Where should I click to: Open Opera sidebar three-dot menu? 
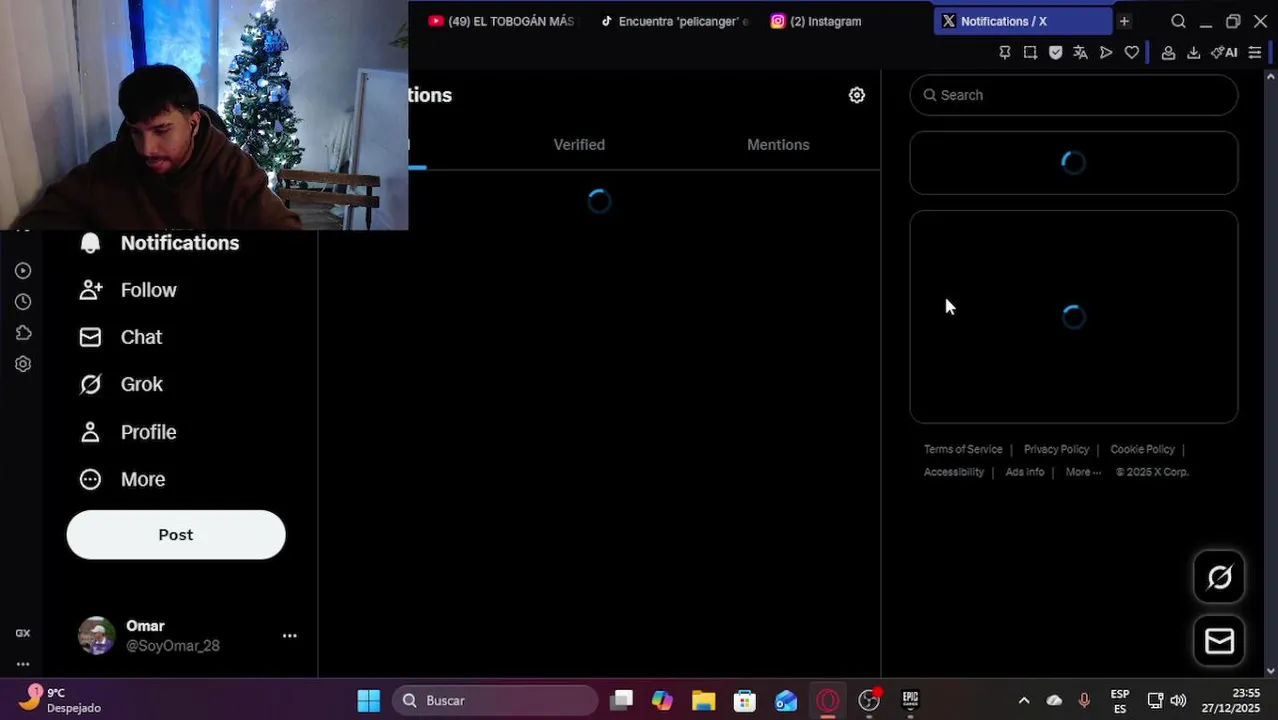pyautogui.click(x=23, y=664)
